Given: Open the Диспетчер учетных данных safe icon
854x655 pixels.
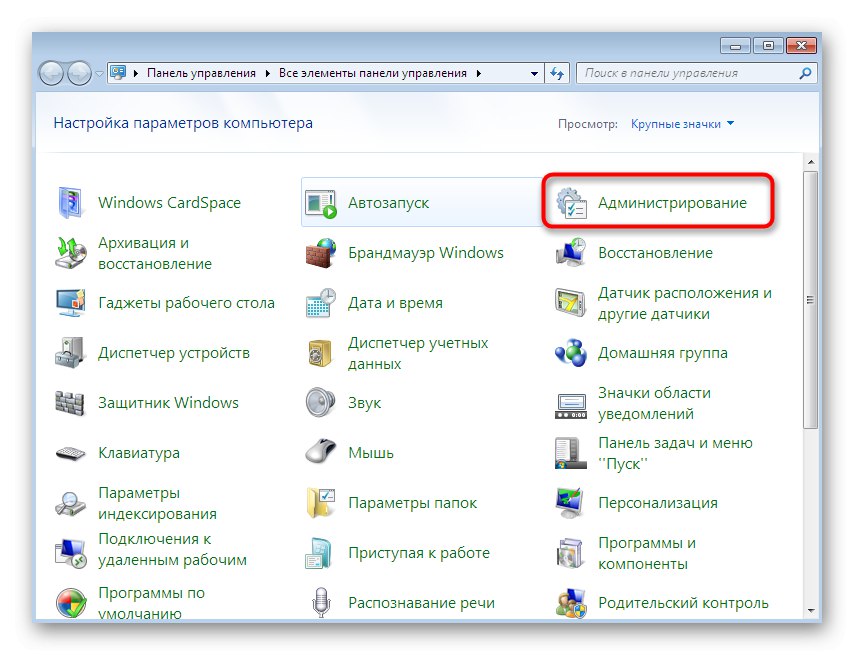Looking at the screenshot, I should (x=320, y=353).
